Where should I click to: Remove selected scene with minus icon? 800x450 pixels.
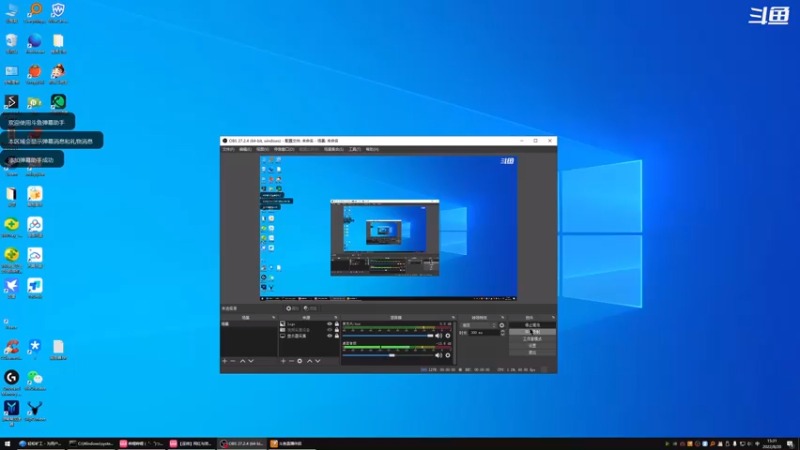pos(233,361)
